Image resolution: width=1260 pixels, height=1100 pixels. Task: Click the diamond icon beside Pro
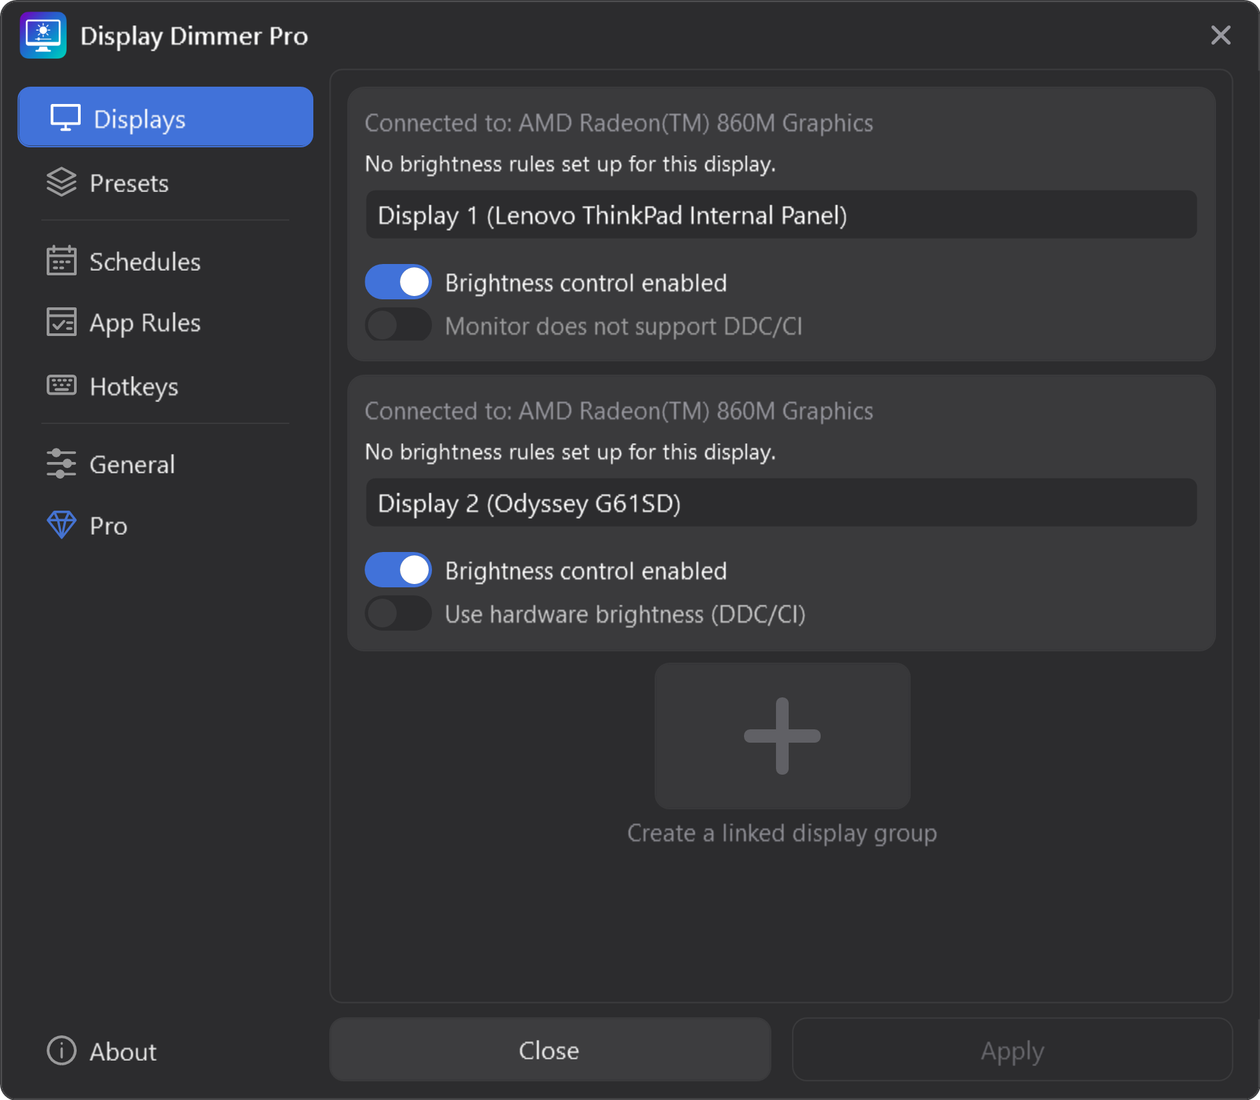click(x=61, y=525)
